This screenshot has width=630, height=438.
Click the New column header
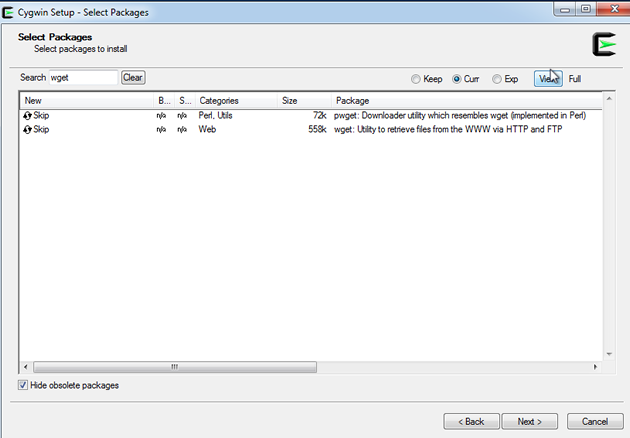pos(86,101)
